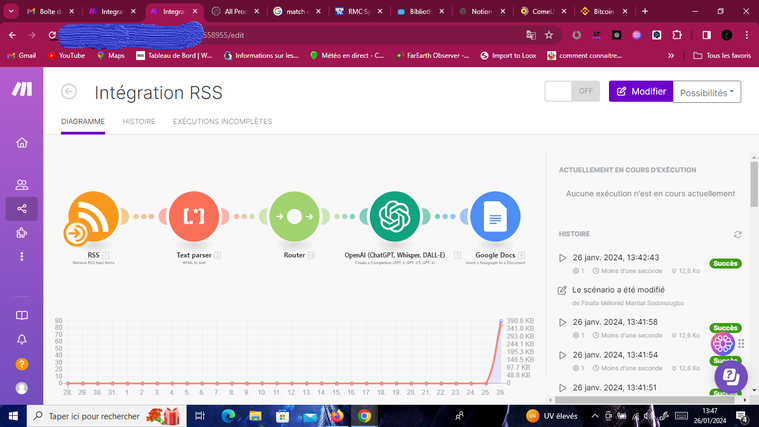Open Firefox from taskbar
The height and width of the screenshot is (427, 759).
pos(337,416)
